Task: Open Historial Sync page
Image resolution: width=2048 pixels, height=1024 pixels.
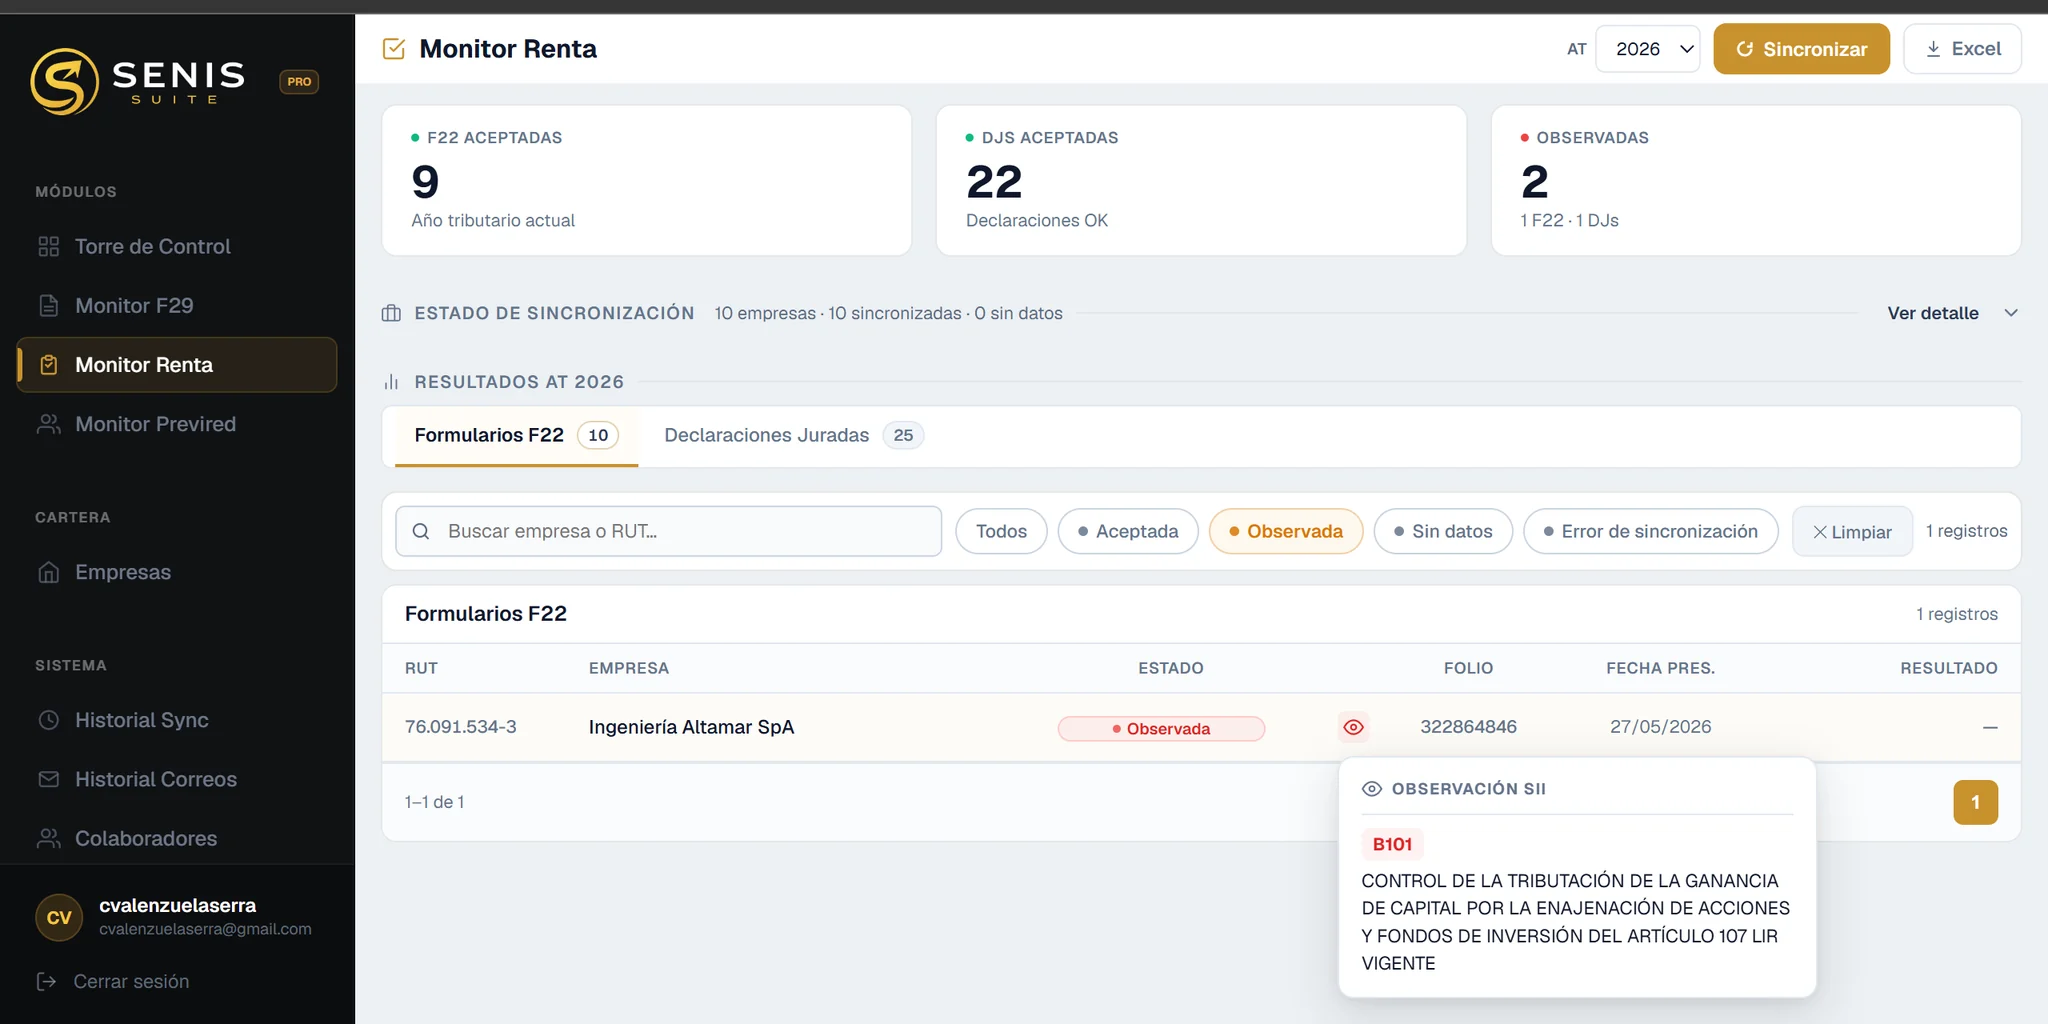Action: [177, 720]
